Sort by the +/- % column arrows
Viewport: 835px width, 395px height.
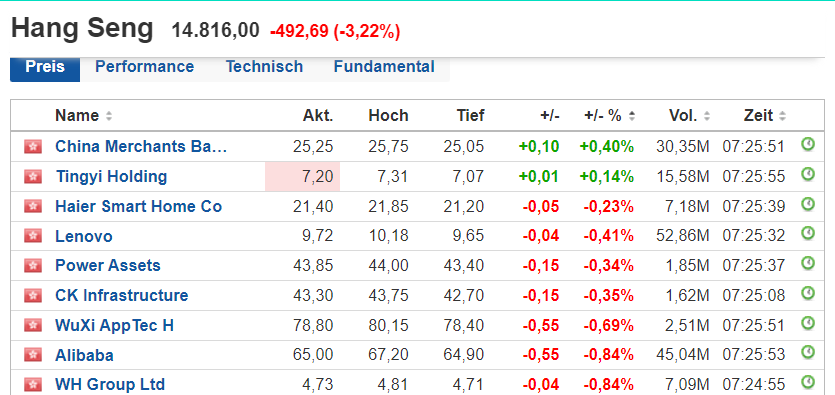point(632,116)
